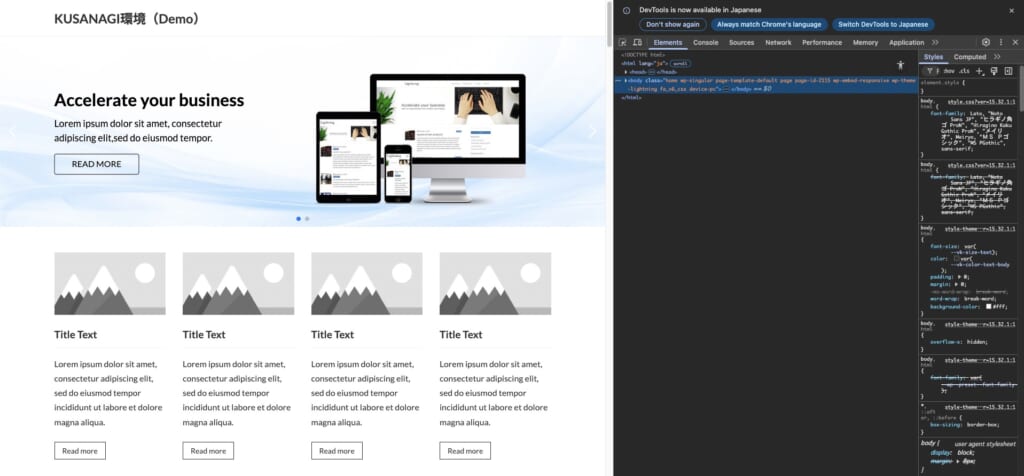The height and width of the screenshot is (476, 1024).
Task: Open the rendering emulation paintbrush icon
Action: (x=994, y=71)
